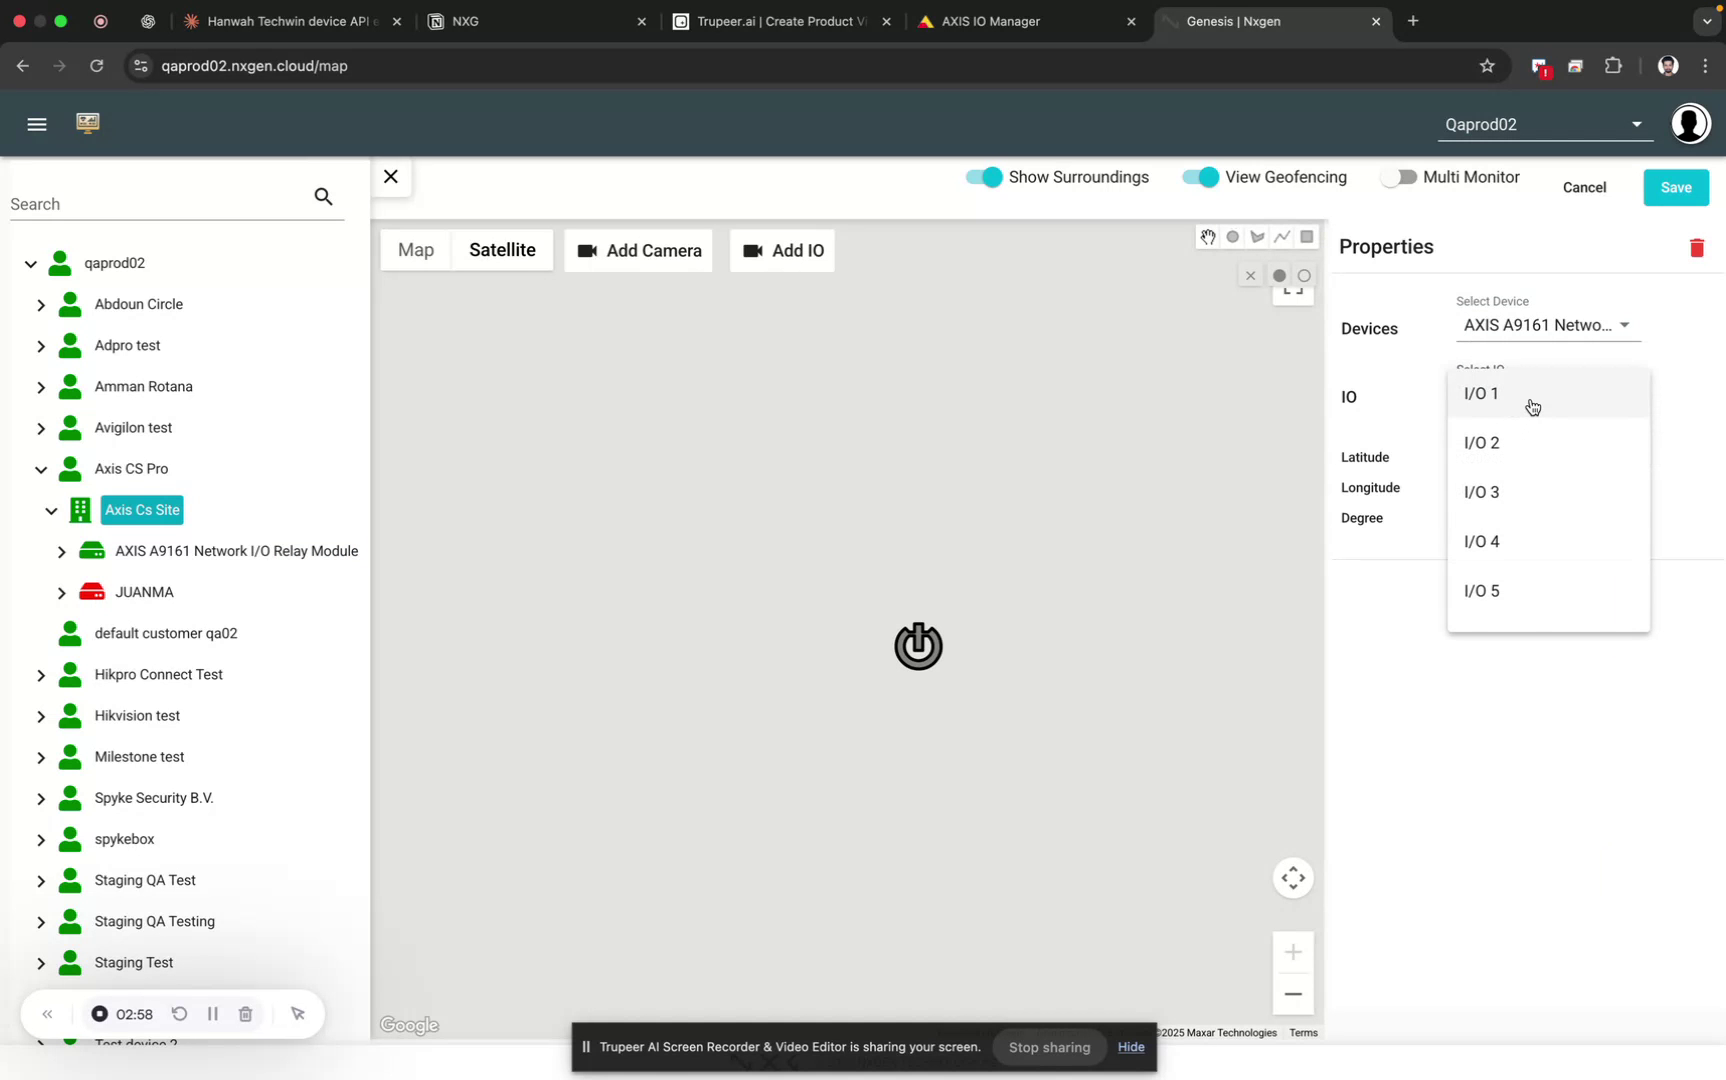Select I/O 3 from the IO list
Screen dimensions: 1726x1080
(1481, 492)
